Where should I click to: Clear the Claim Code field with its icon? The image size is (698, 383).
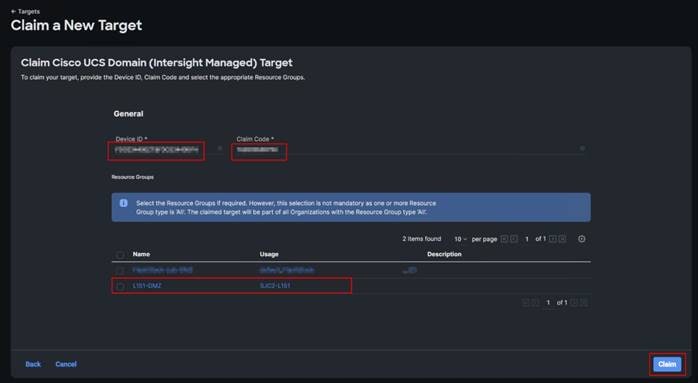[x=582, y=148]
